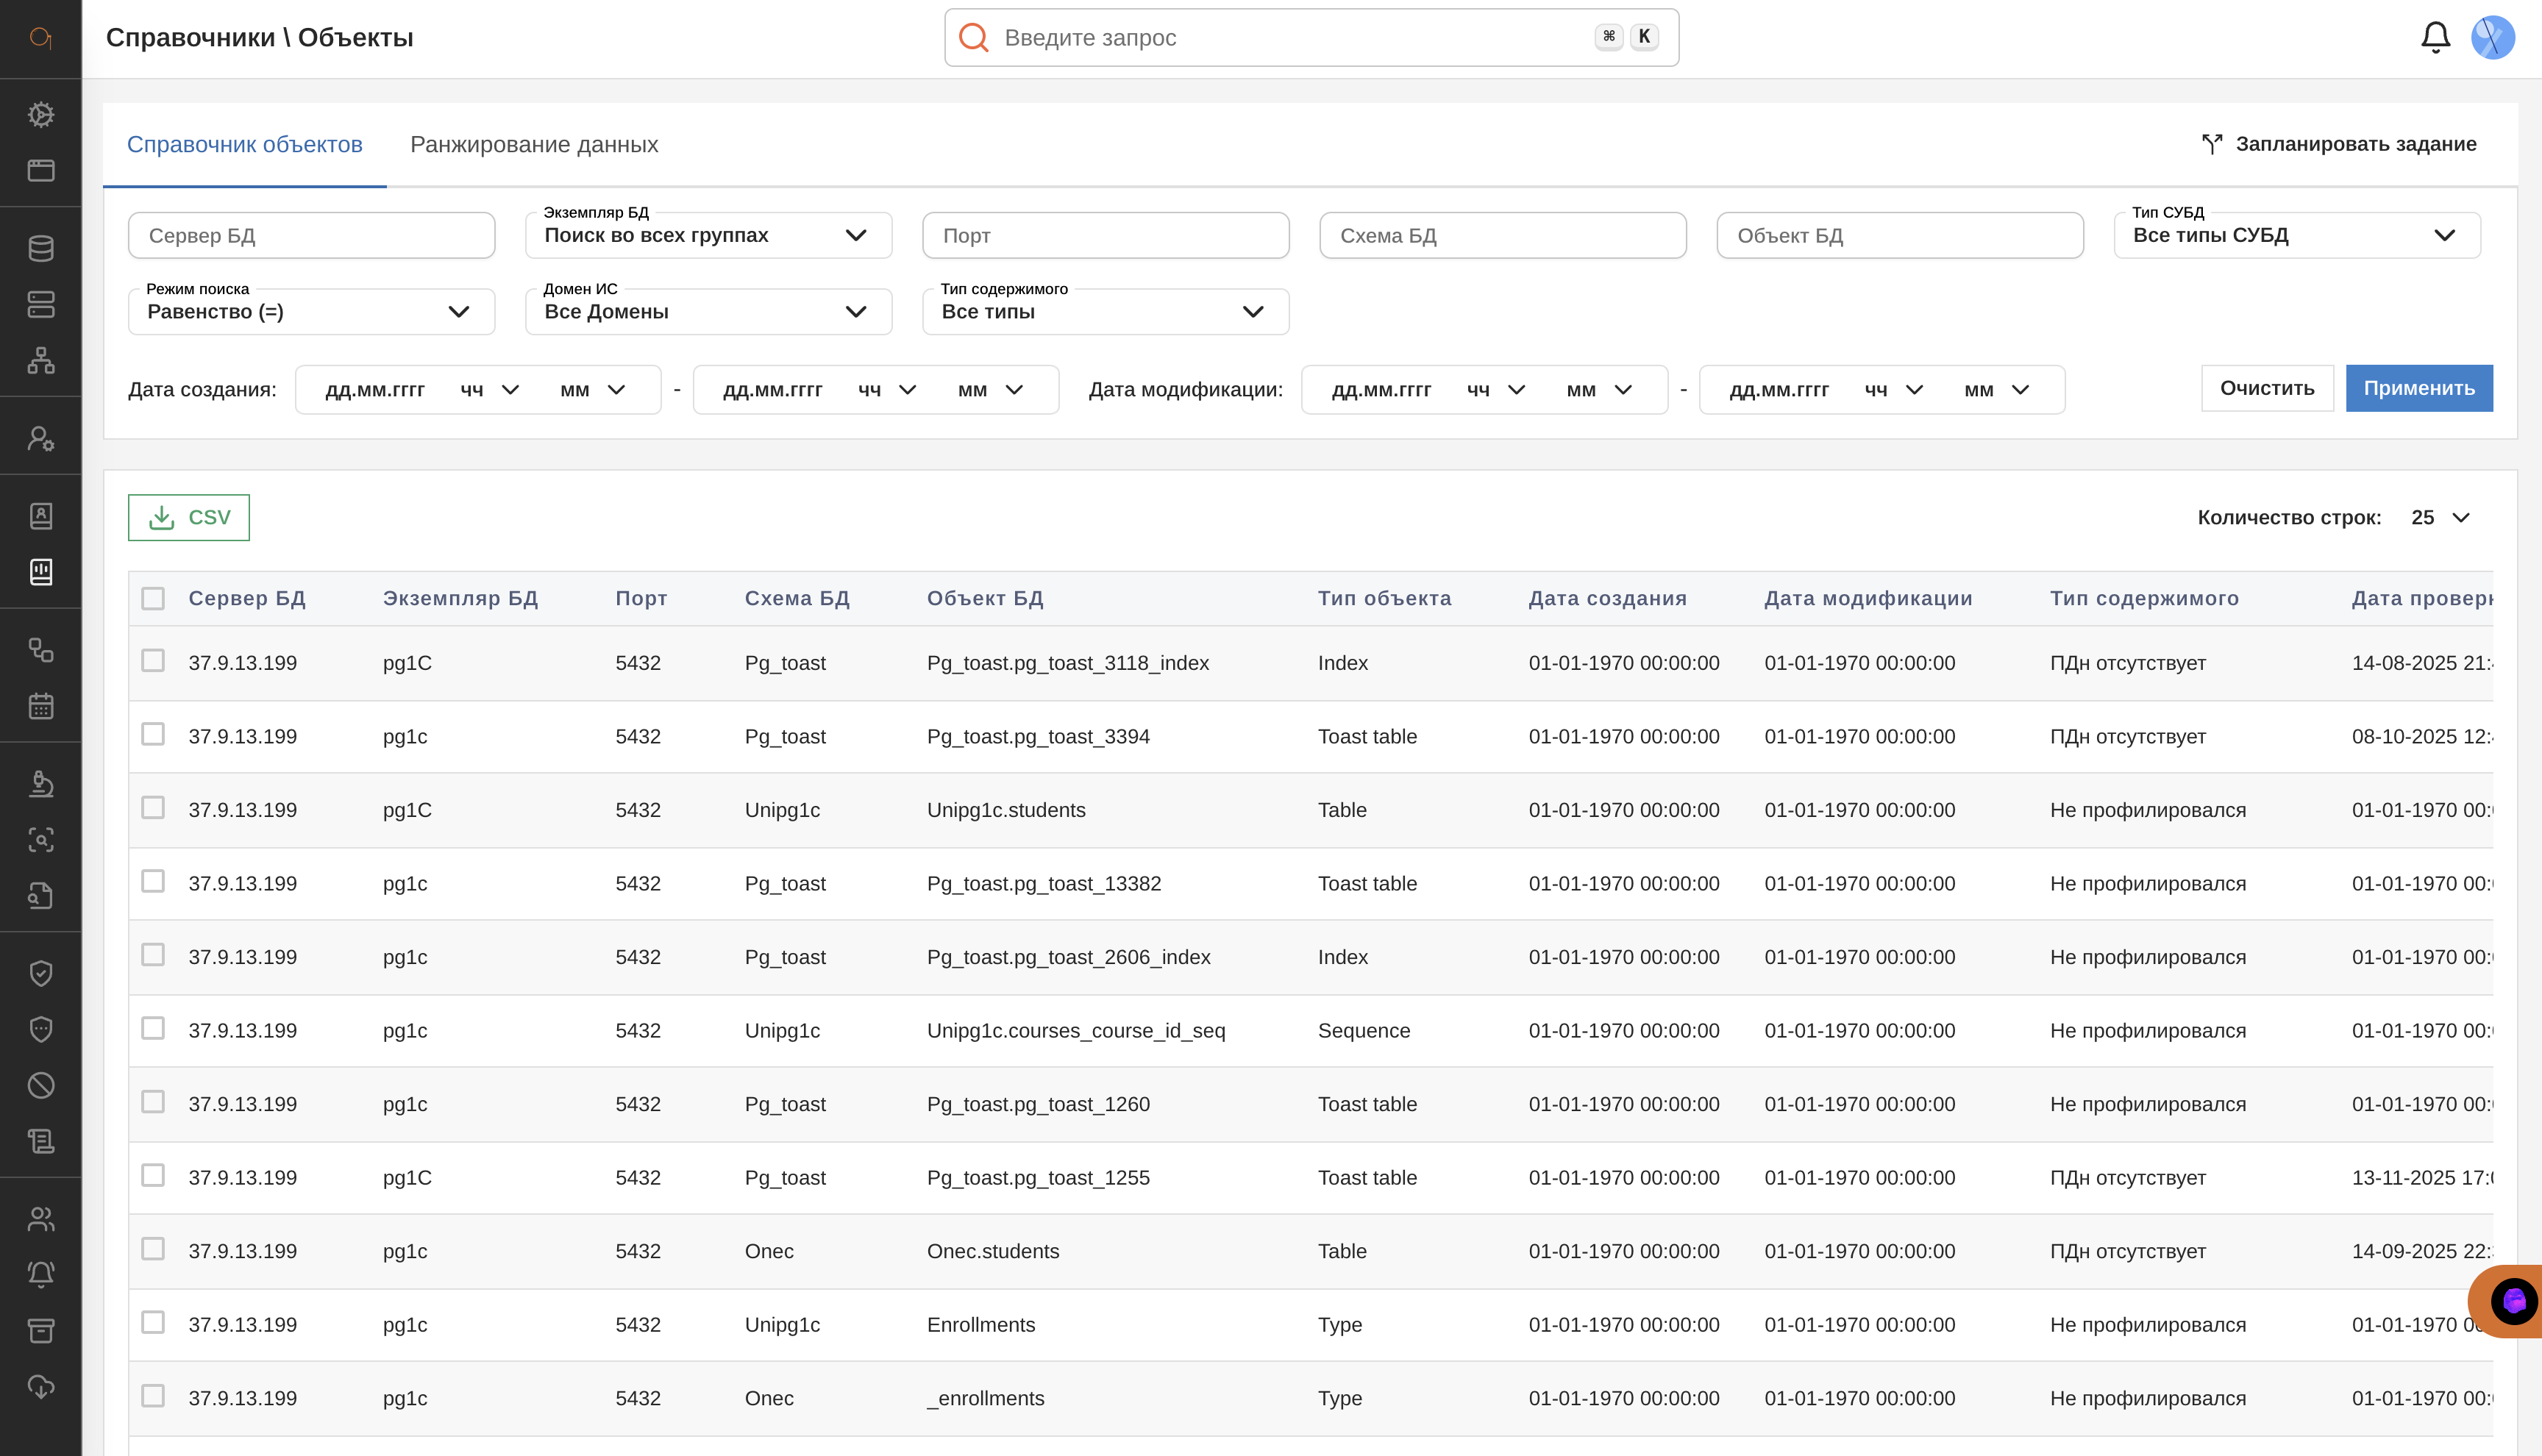The width and height of the screenshot is (2542, 1456).
Task: Click the Сервер БД input field
Action: click(311, 236)
